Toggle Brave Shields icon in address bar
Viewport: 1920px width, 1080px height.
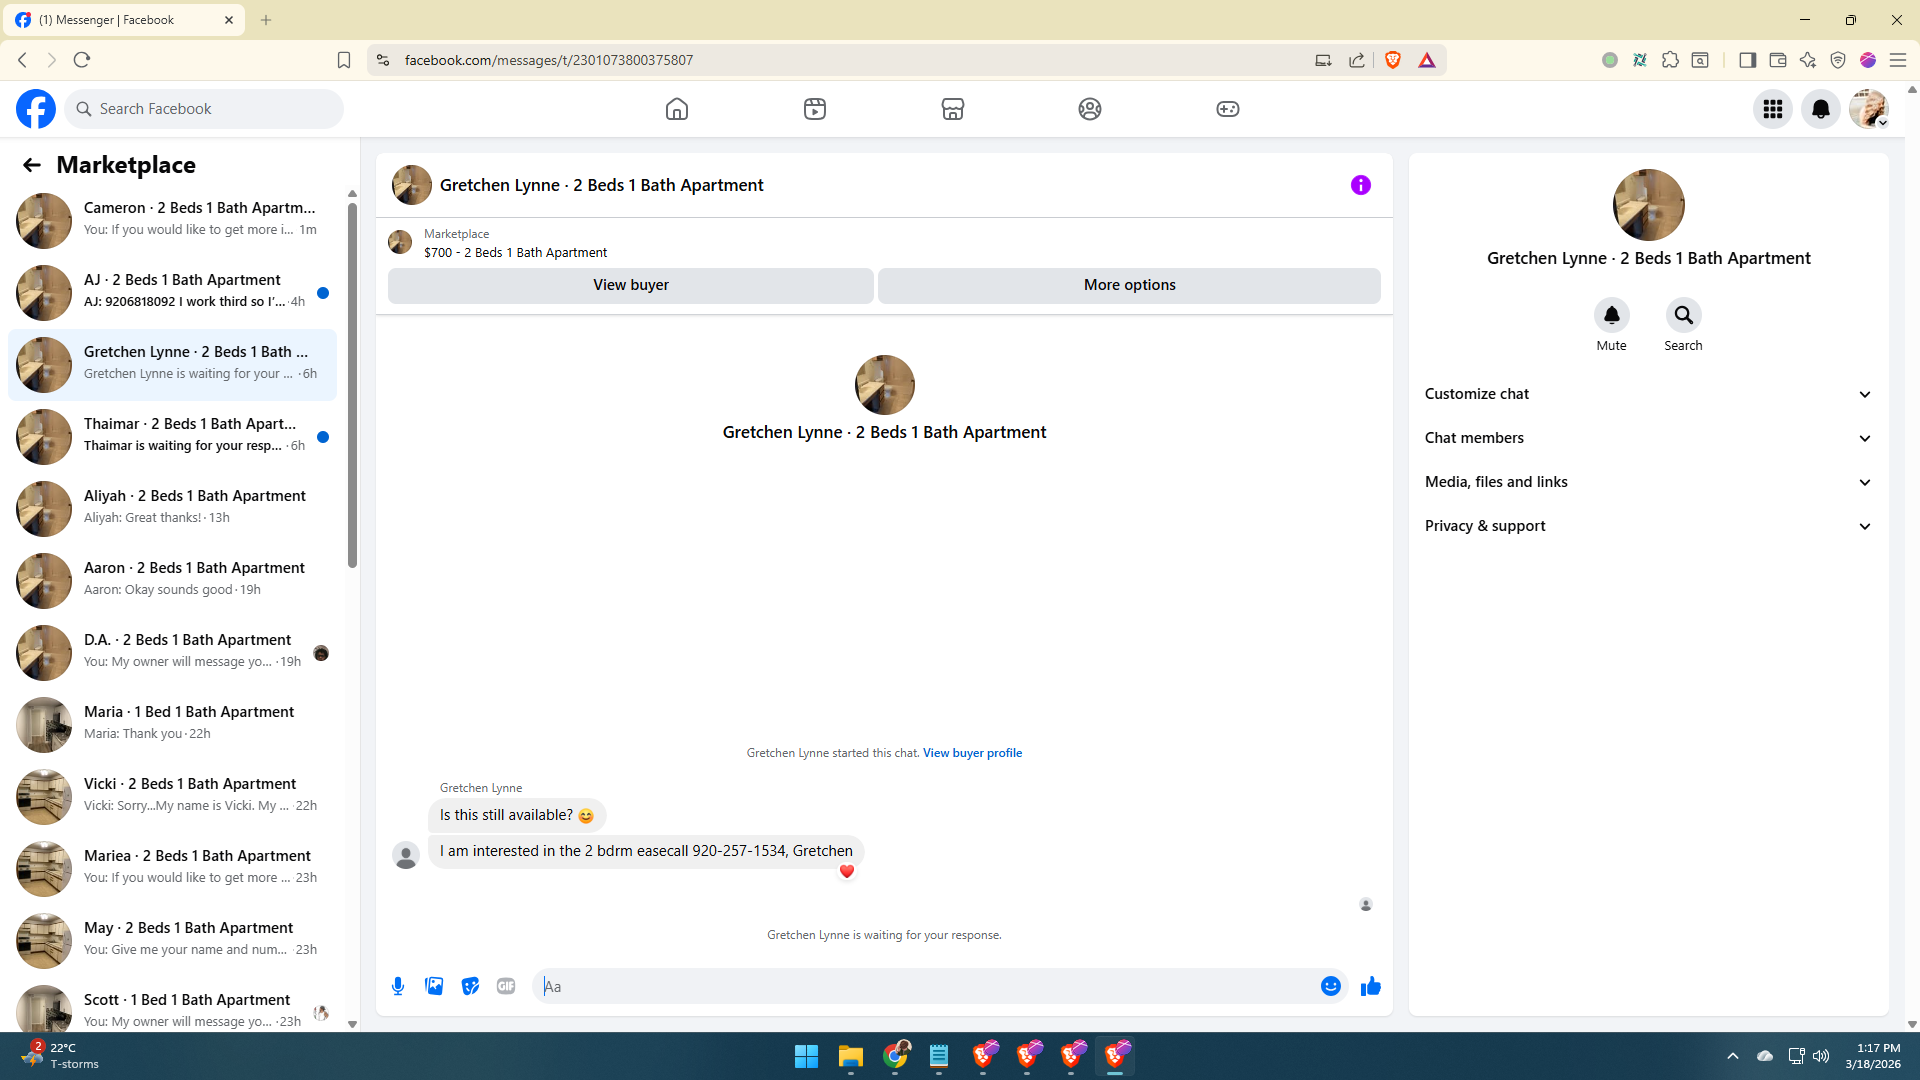[1392, 60]
